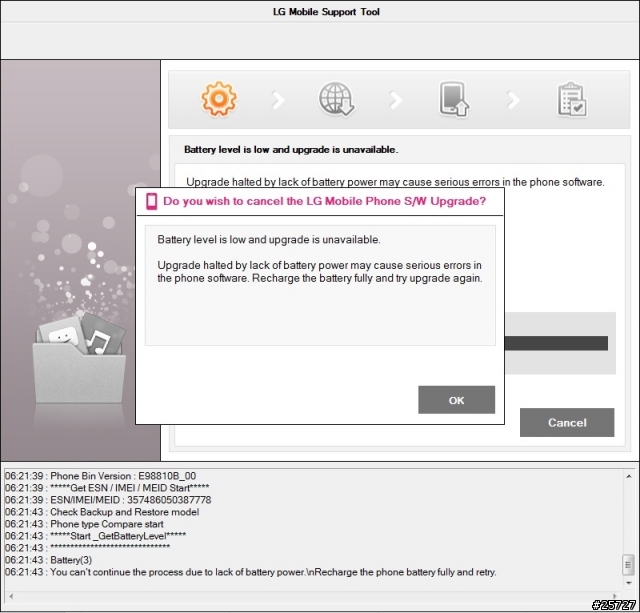The height and width of the screenshot is (613, 640).
Task: Click the orange gear setup step icon
Action: (x=219, y=99)
